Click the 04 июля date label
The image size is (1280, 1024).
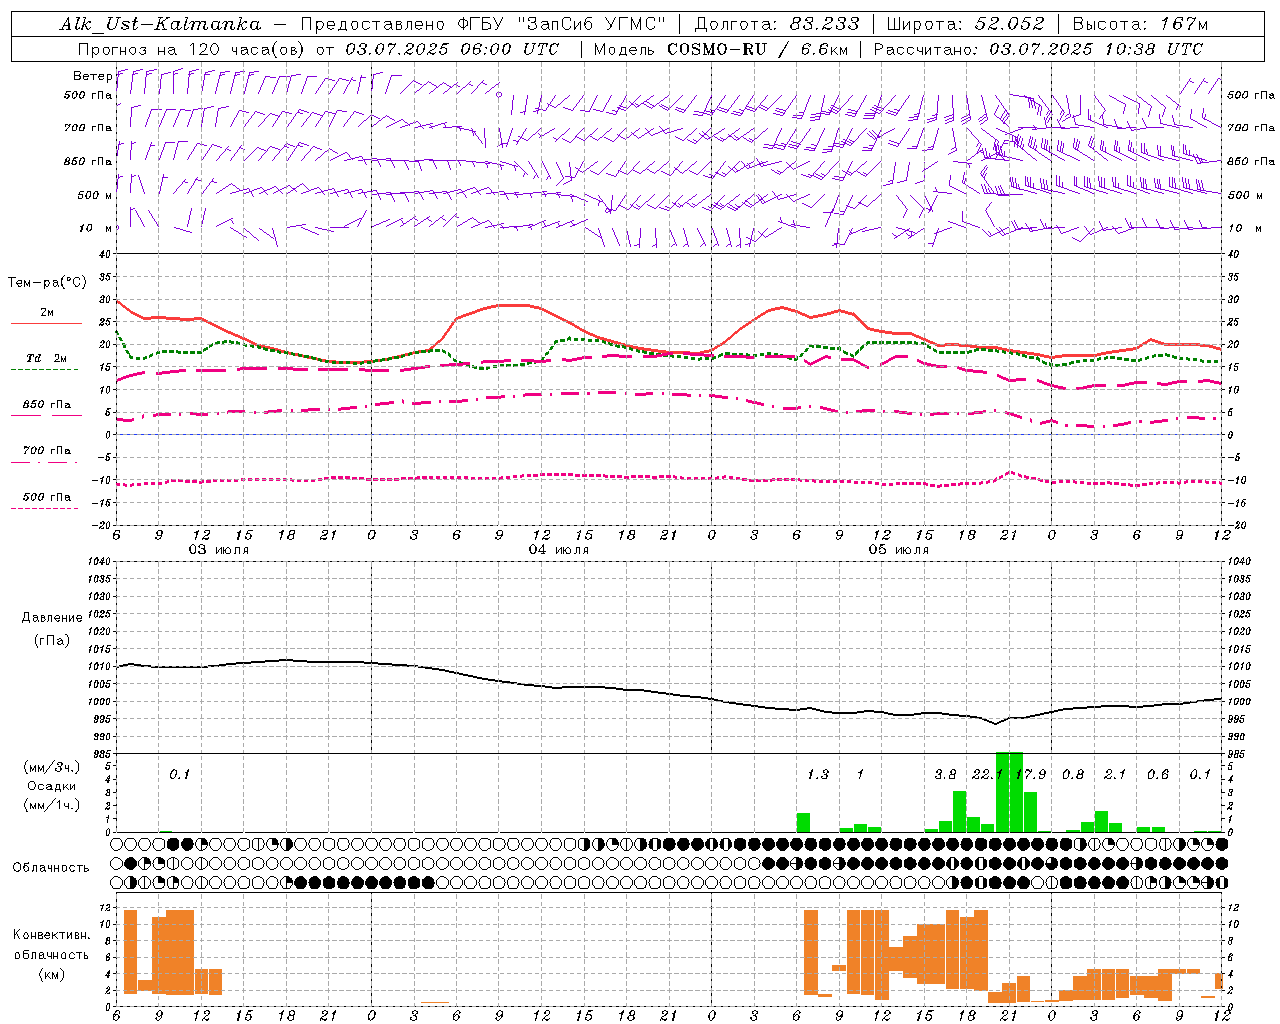click(x=559, y=550)
